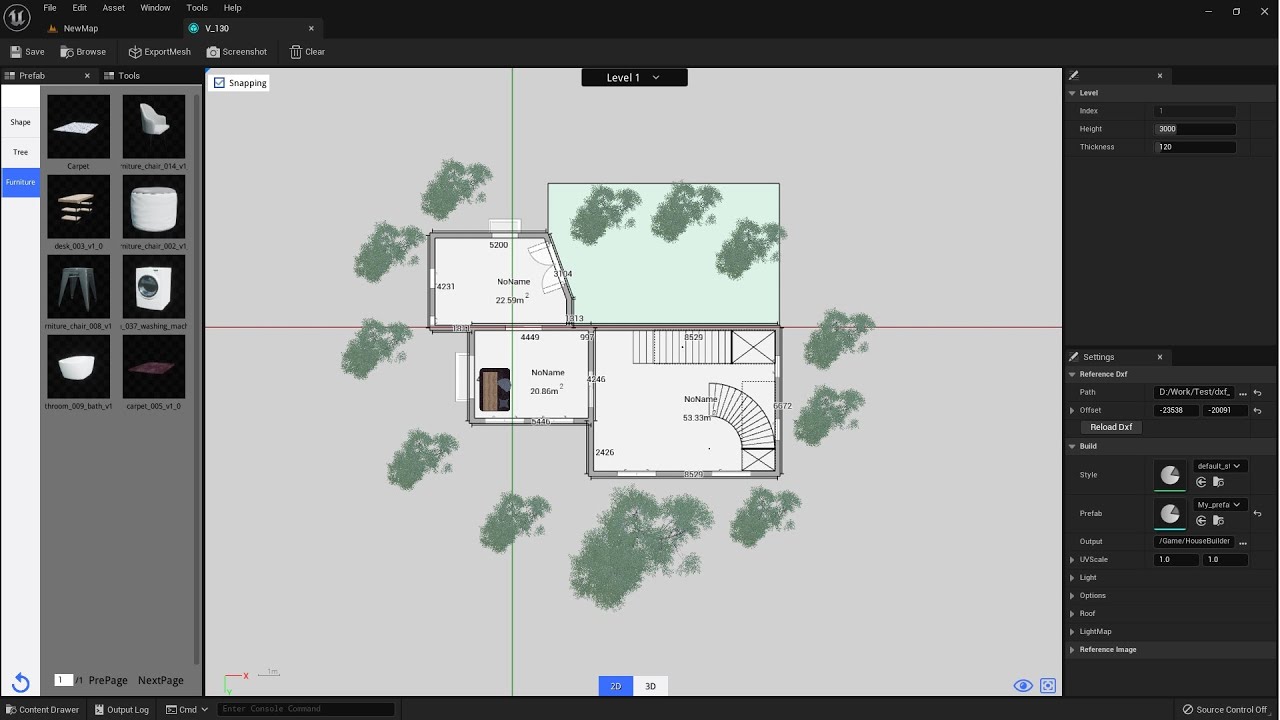
Task: Reset the Offset value to default
Action: [1257, 411]
